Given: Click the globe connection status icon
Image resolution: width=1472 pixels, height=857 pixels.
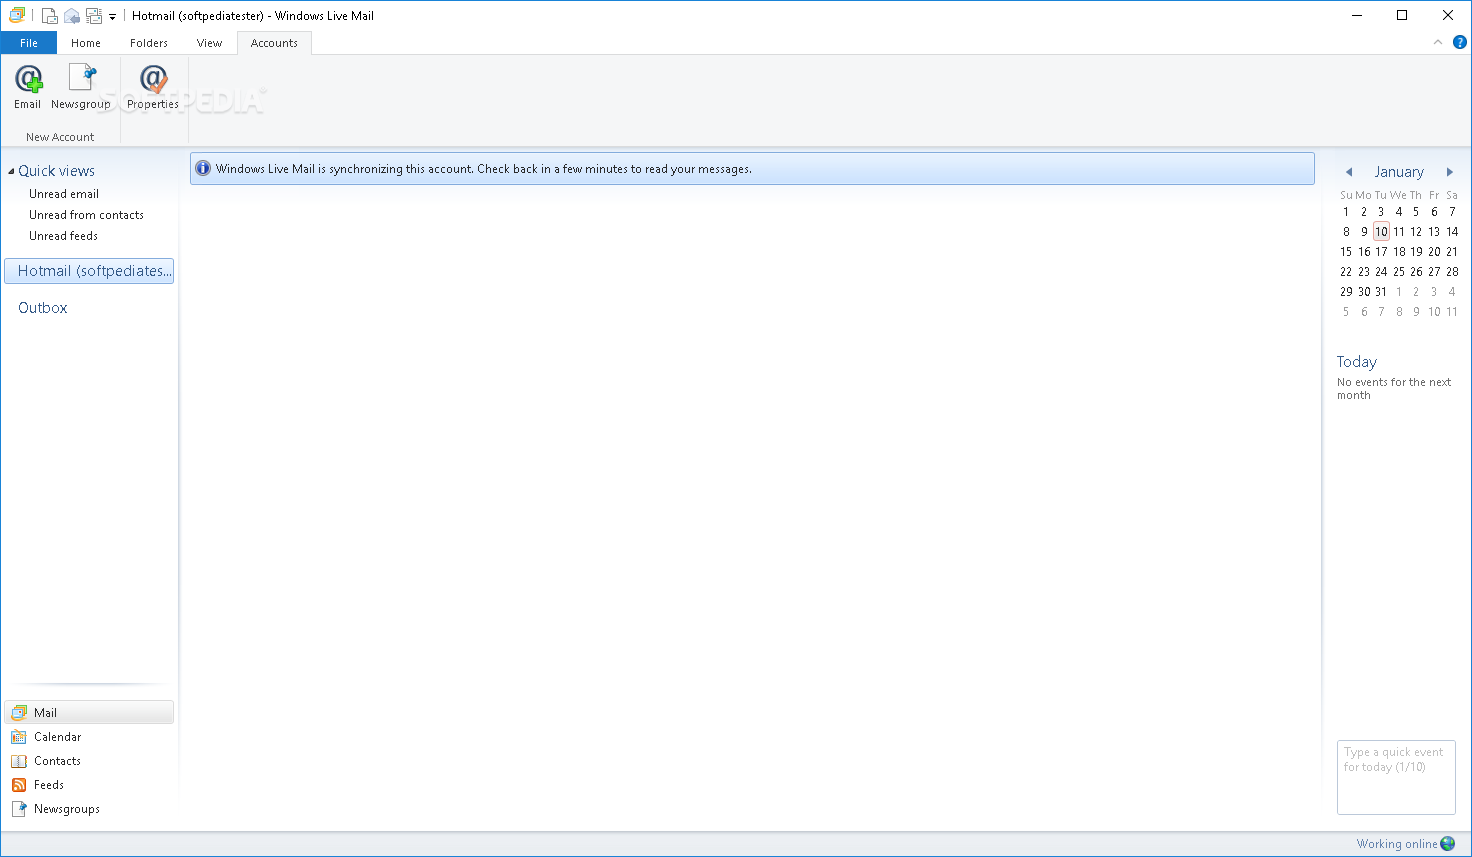Looking at the screenshot, I should point(1448,844).
